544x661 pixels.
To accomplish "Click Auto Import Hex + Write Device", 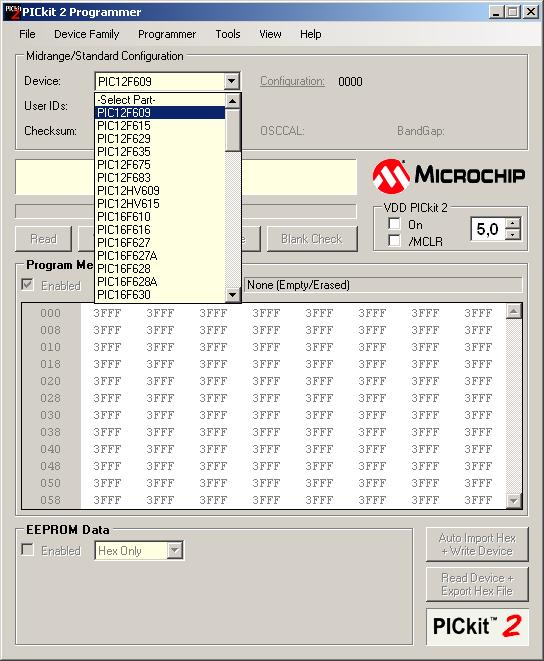I will 477,544.
